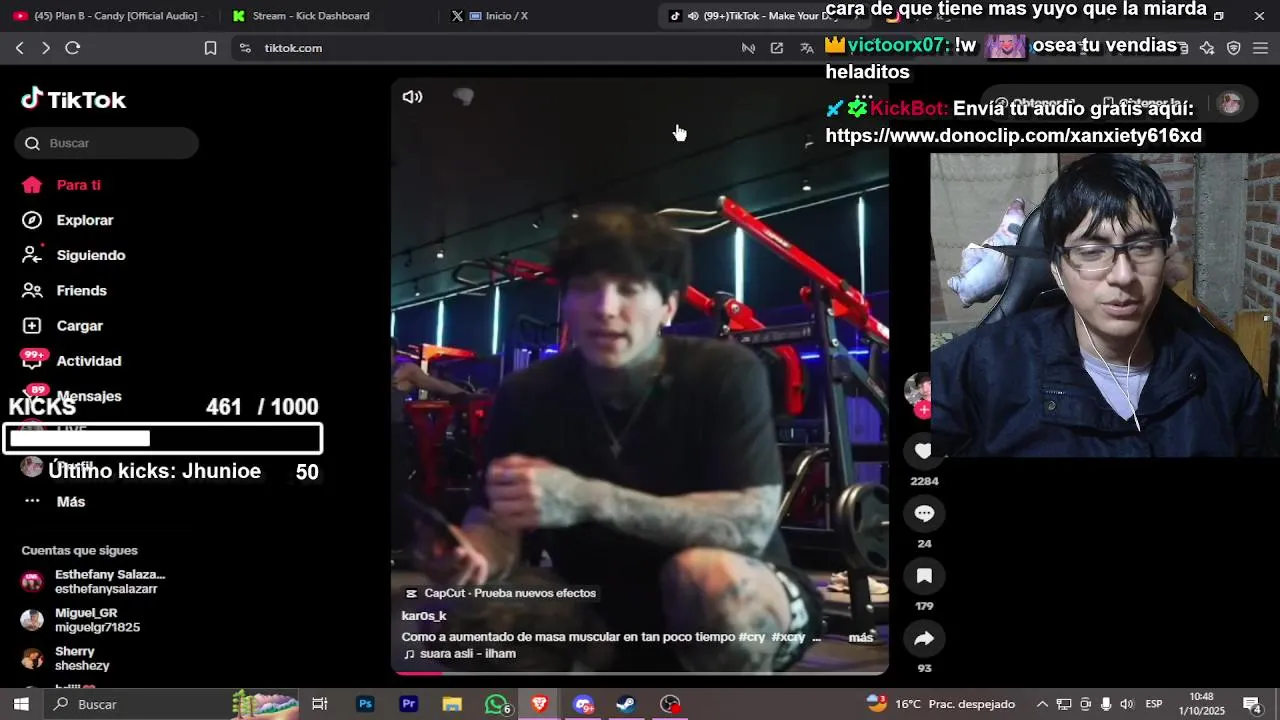
Task: Open the kar0s_k creator username
Action: coord(424,616)
